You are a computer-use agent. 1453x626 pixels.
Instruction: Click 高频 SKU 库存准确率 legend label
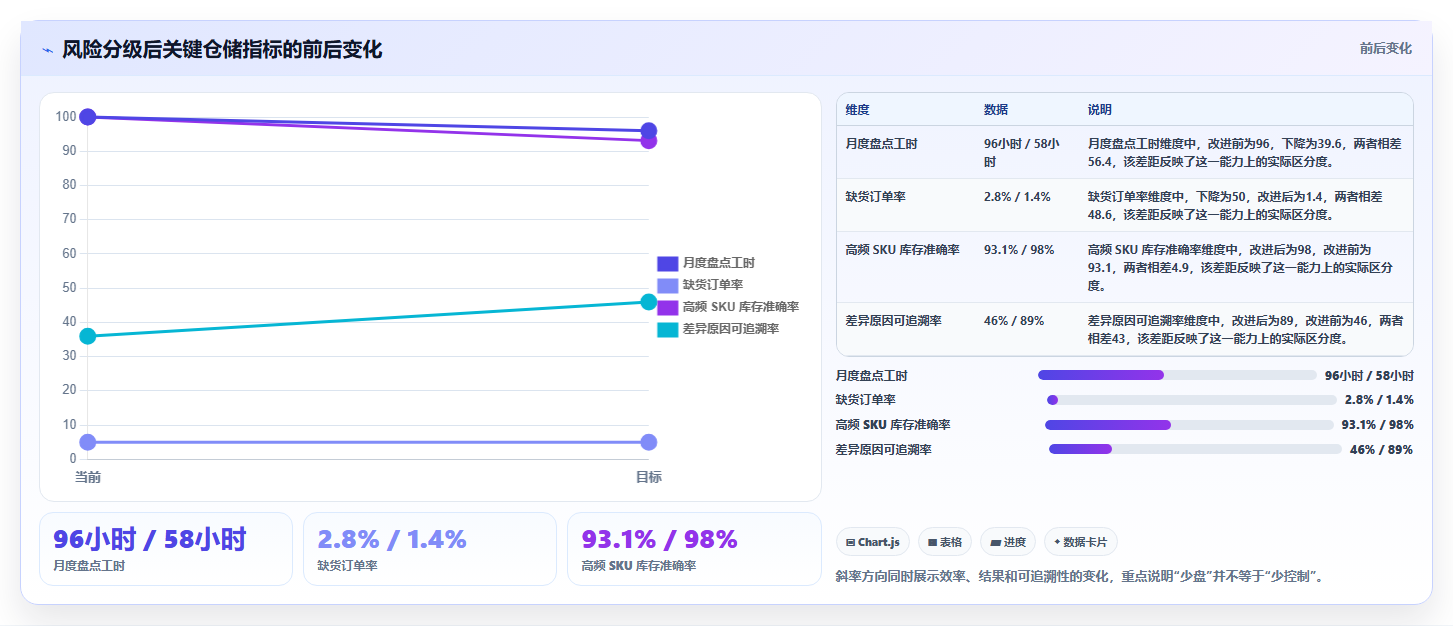pyautogui.click(x=740, y=307)
